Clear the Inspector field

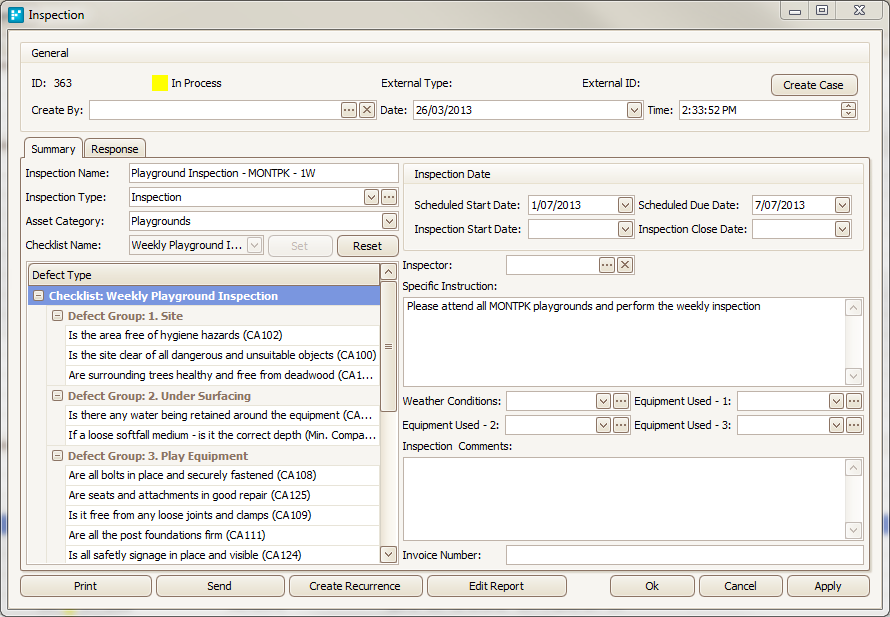click(624, 264)
